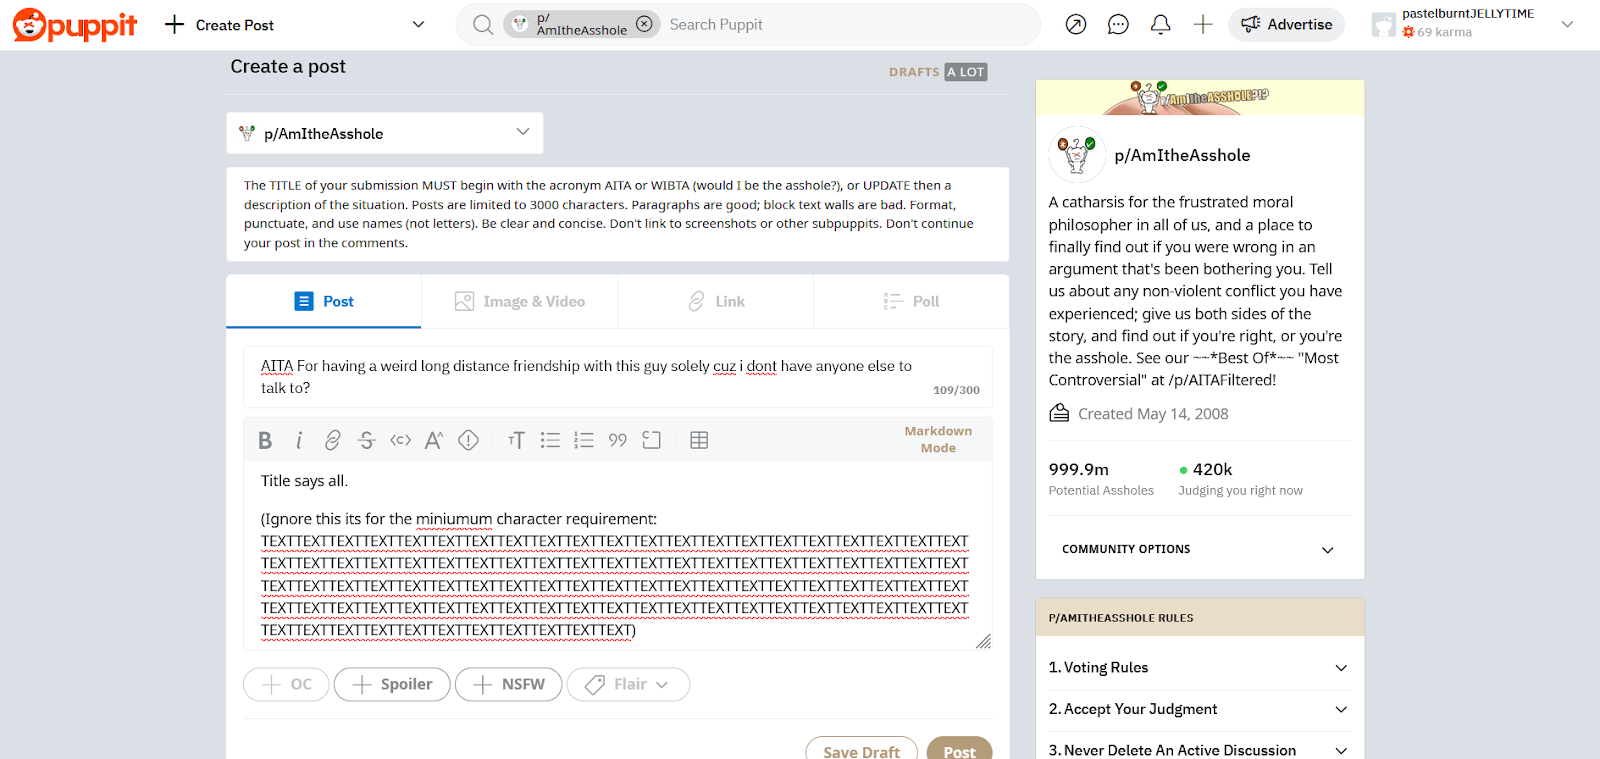Toggle Strikethrough formatting
This screenshot has width=1600, height=759.
367,440
